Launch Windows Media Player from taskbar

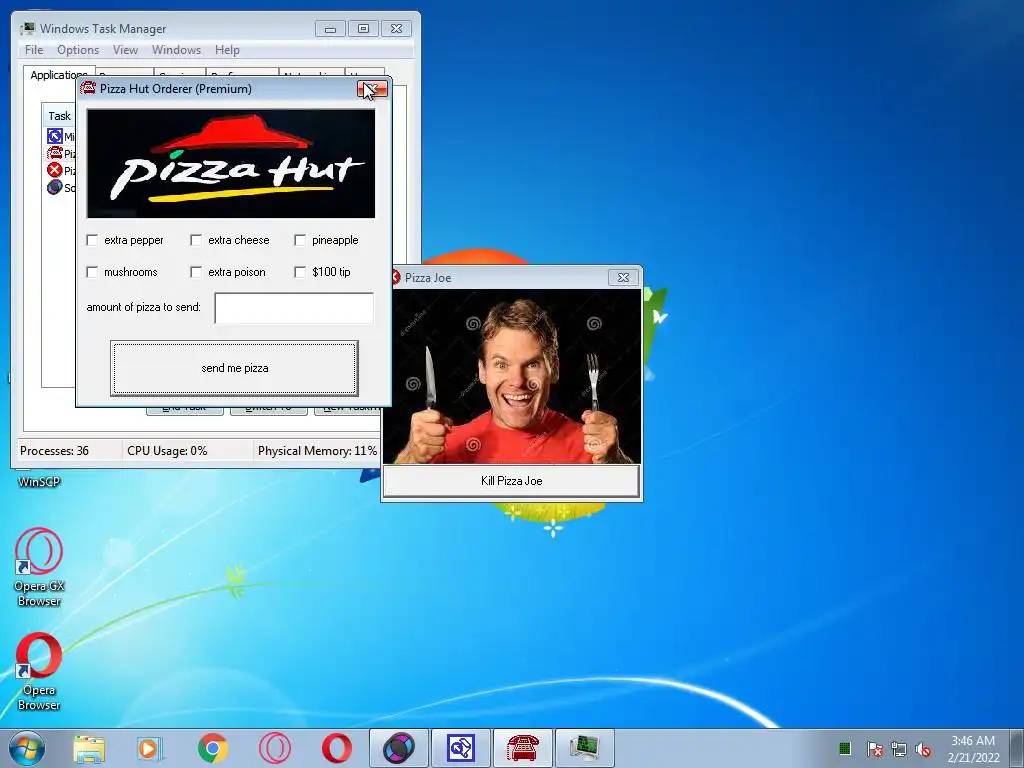click(x=150, y=748)
